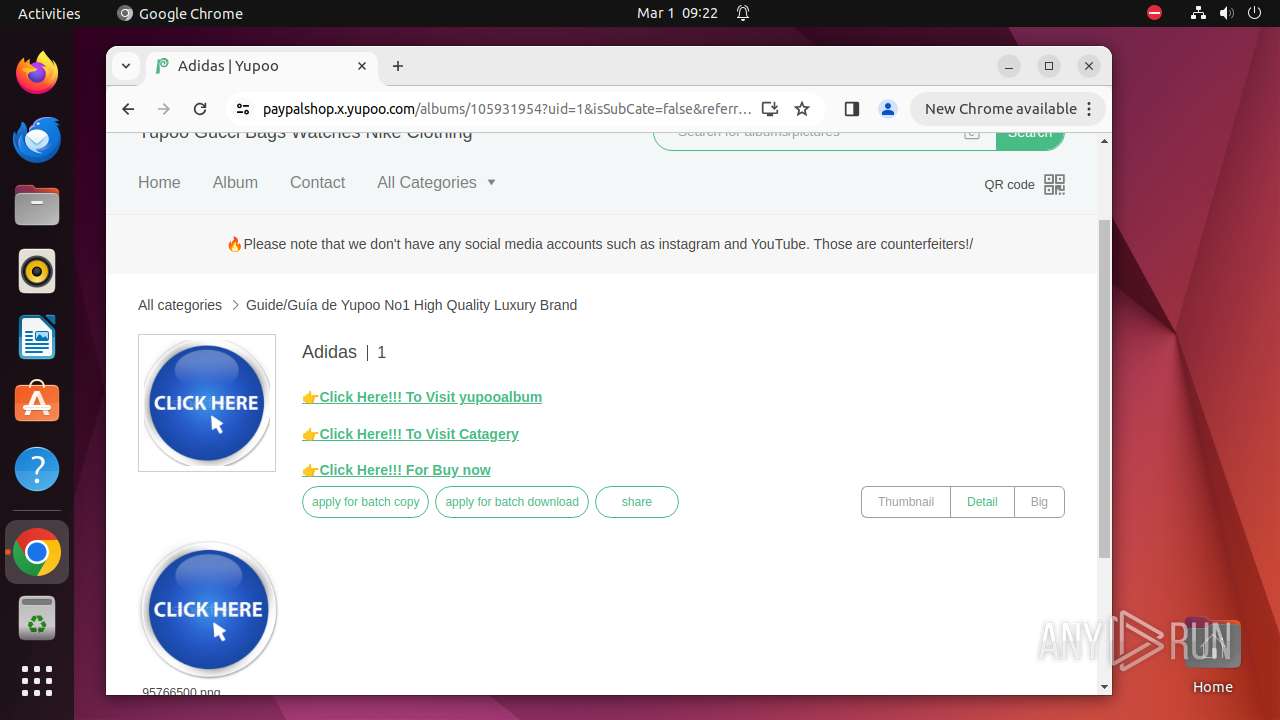Toggle the Chrome side panel
This screenshot has height=720, width=1280.
tap(852, 109)
